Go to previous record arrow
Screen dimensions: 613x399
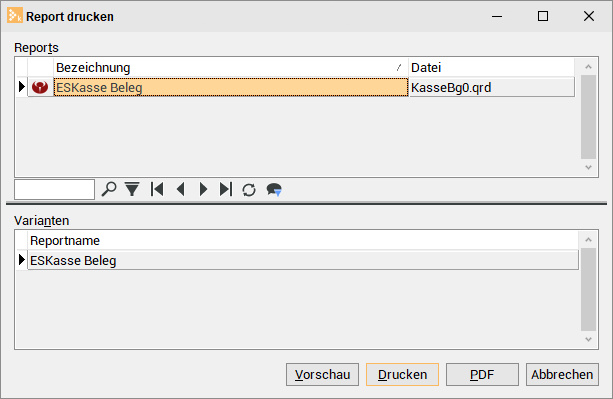click(x=180, y=189)
